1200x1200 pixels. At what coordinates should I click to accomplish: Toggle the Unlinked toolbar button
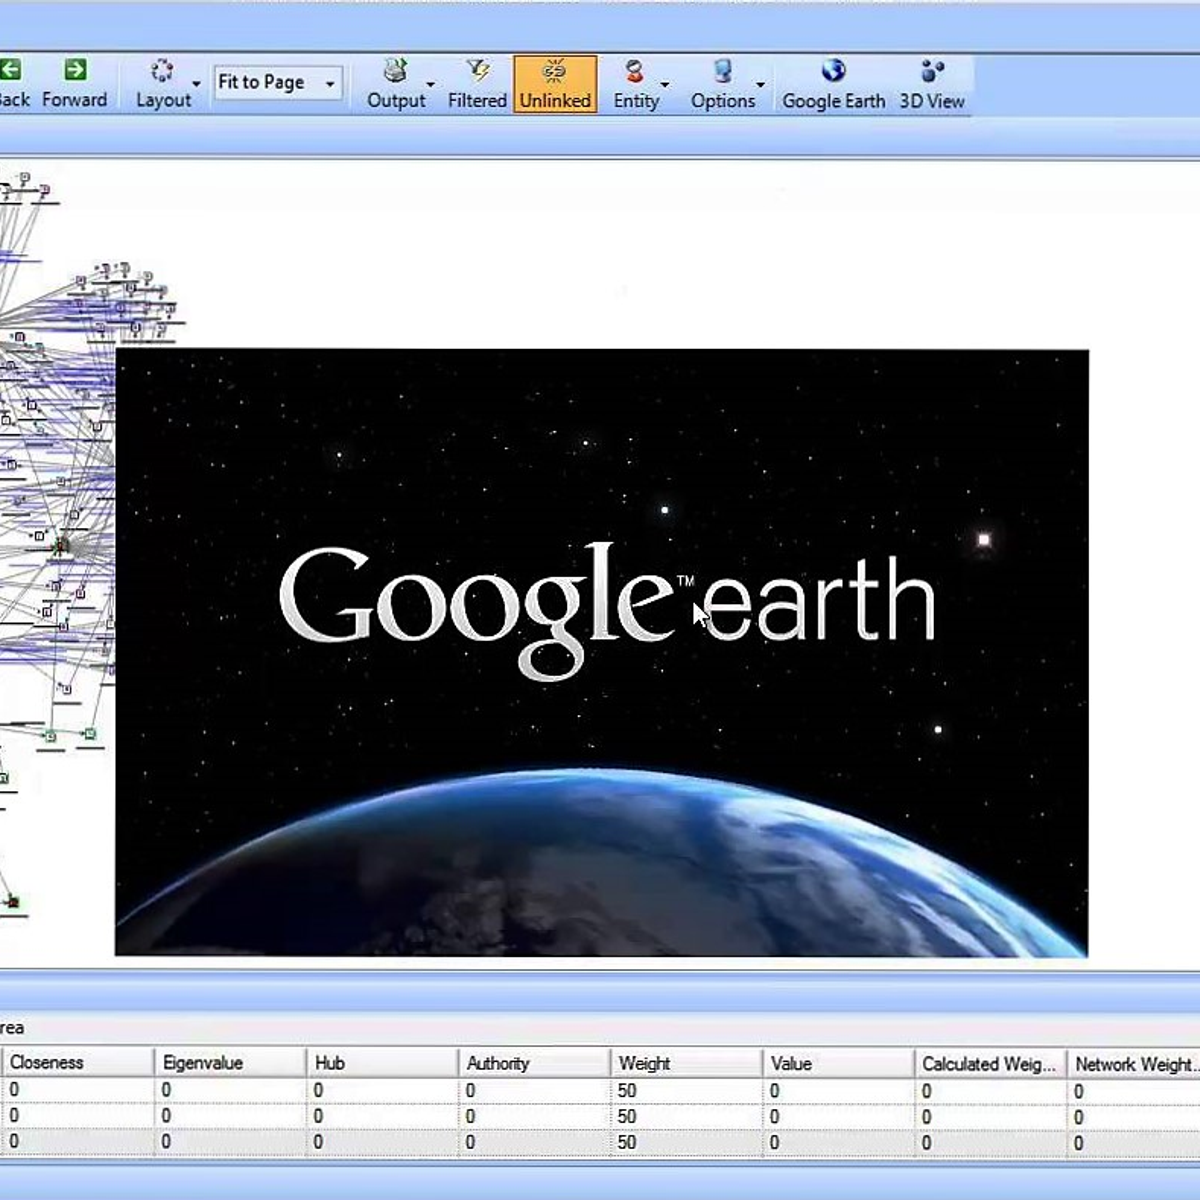(555, 83)
